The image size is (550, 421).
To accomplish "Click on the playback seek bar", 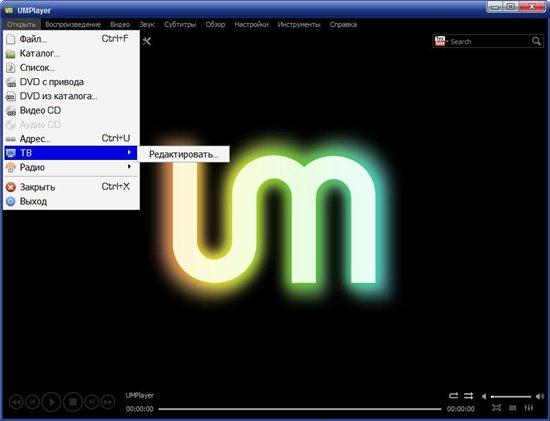I will point(300,409).
